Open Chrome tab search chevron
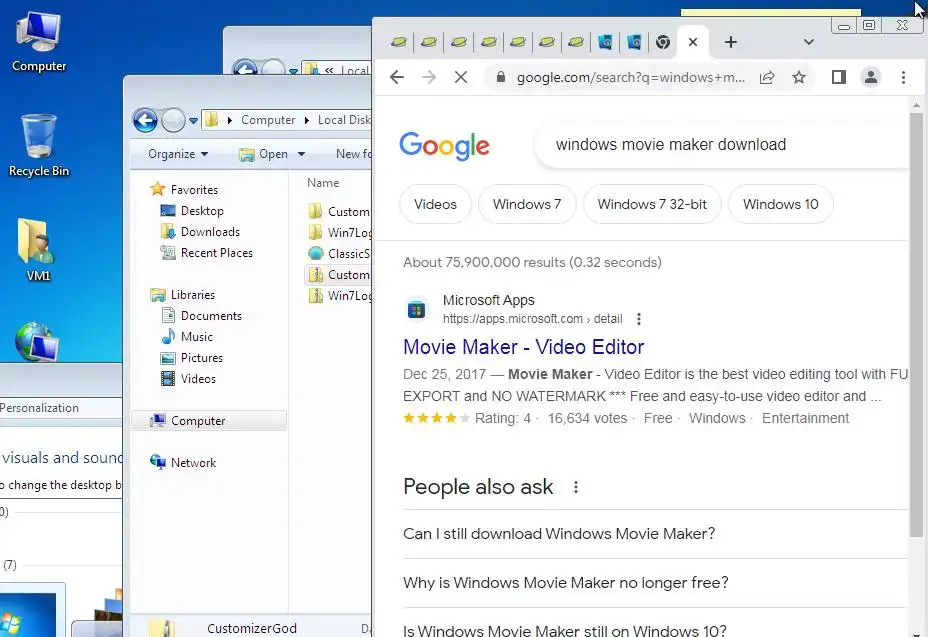This screenshot has height=637, width=928. (809, 42)
